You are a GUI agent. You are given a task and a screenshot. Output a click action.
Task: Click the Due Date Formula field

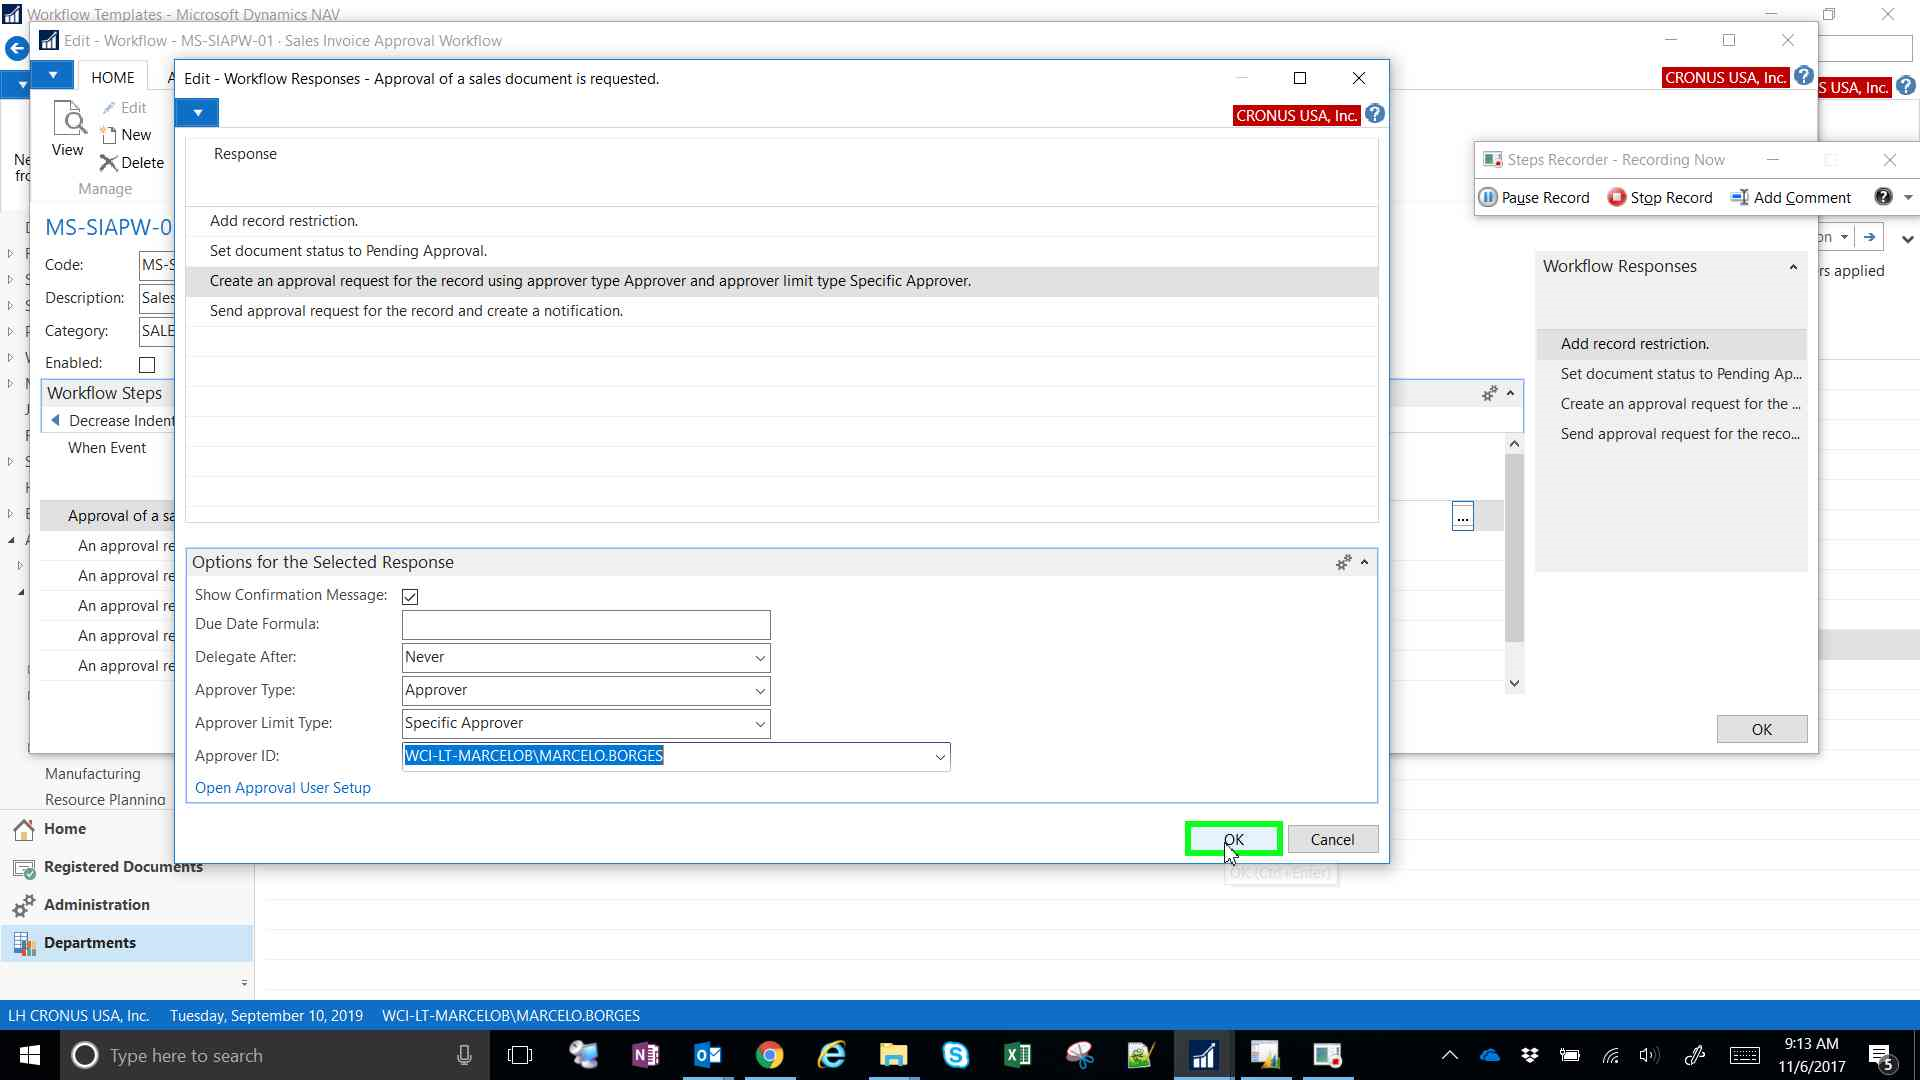(x=586, y=625)
